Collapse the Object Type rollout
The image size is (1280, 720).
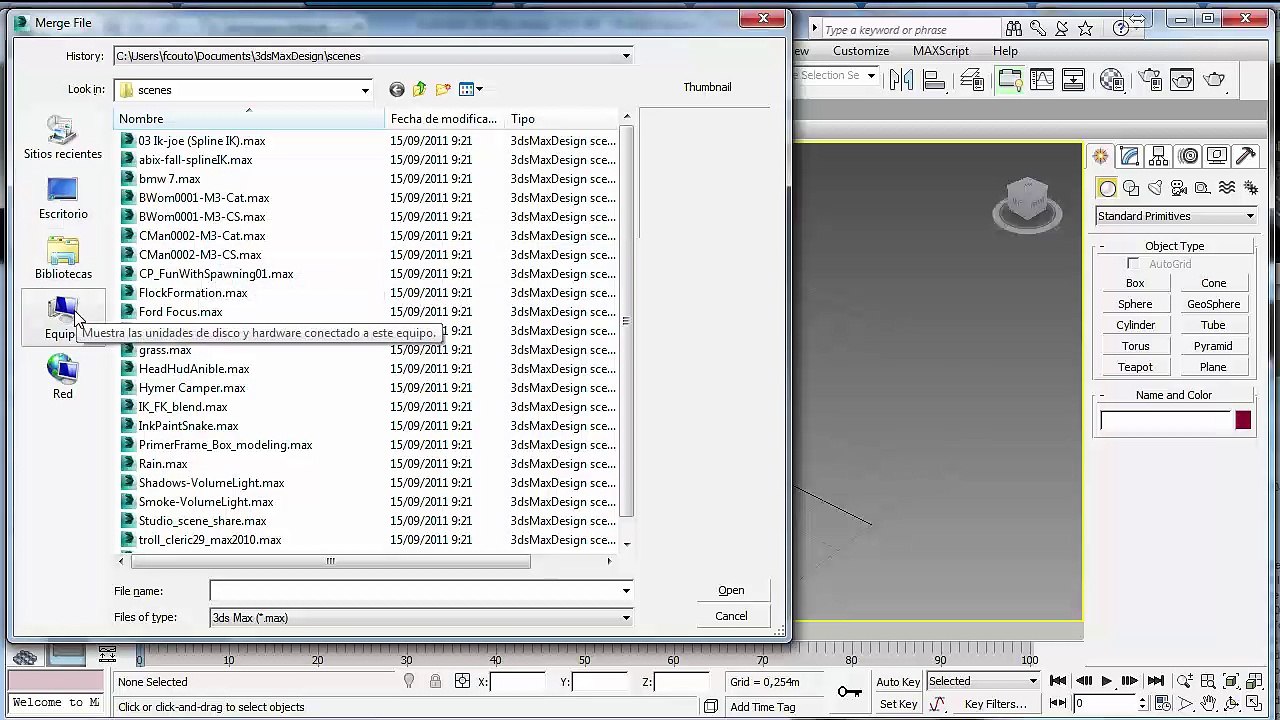[x=1102, y=247]
